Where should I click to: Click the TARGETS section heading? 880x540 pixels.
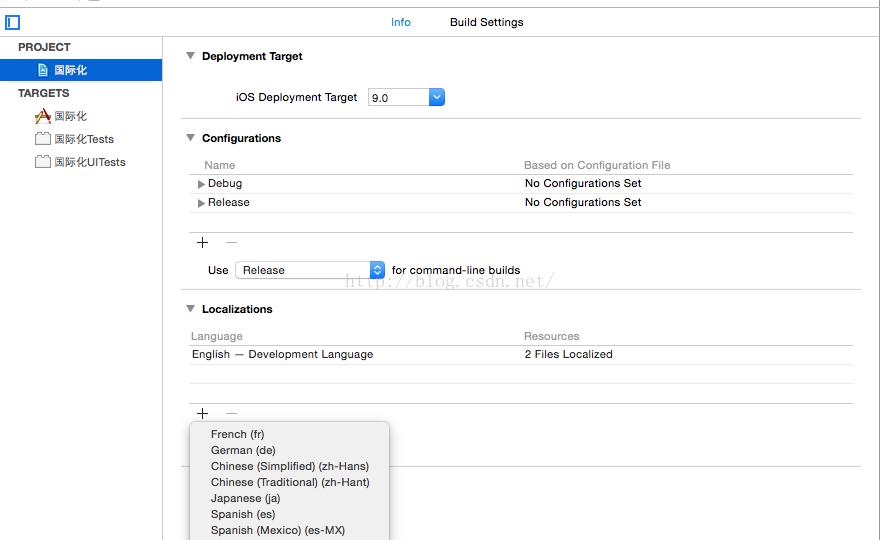(x=44, y=93)
